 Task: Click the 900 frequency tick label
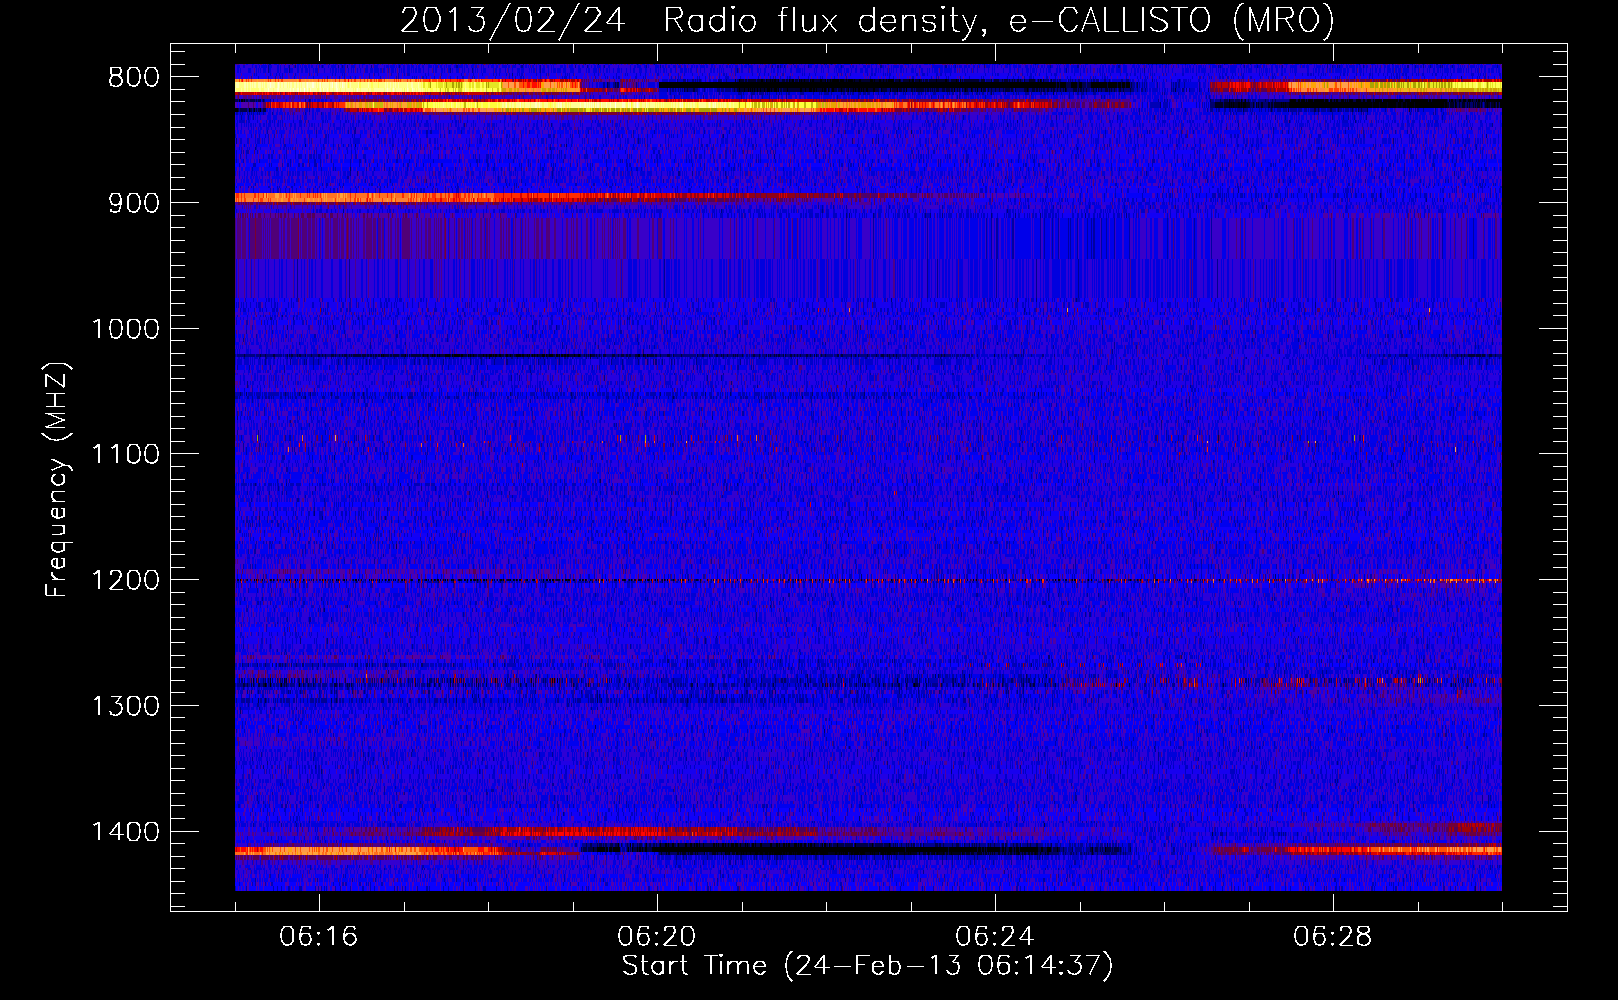[x=133, y=203]
